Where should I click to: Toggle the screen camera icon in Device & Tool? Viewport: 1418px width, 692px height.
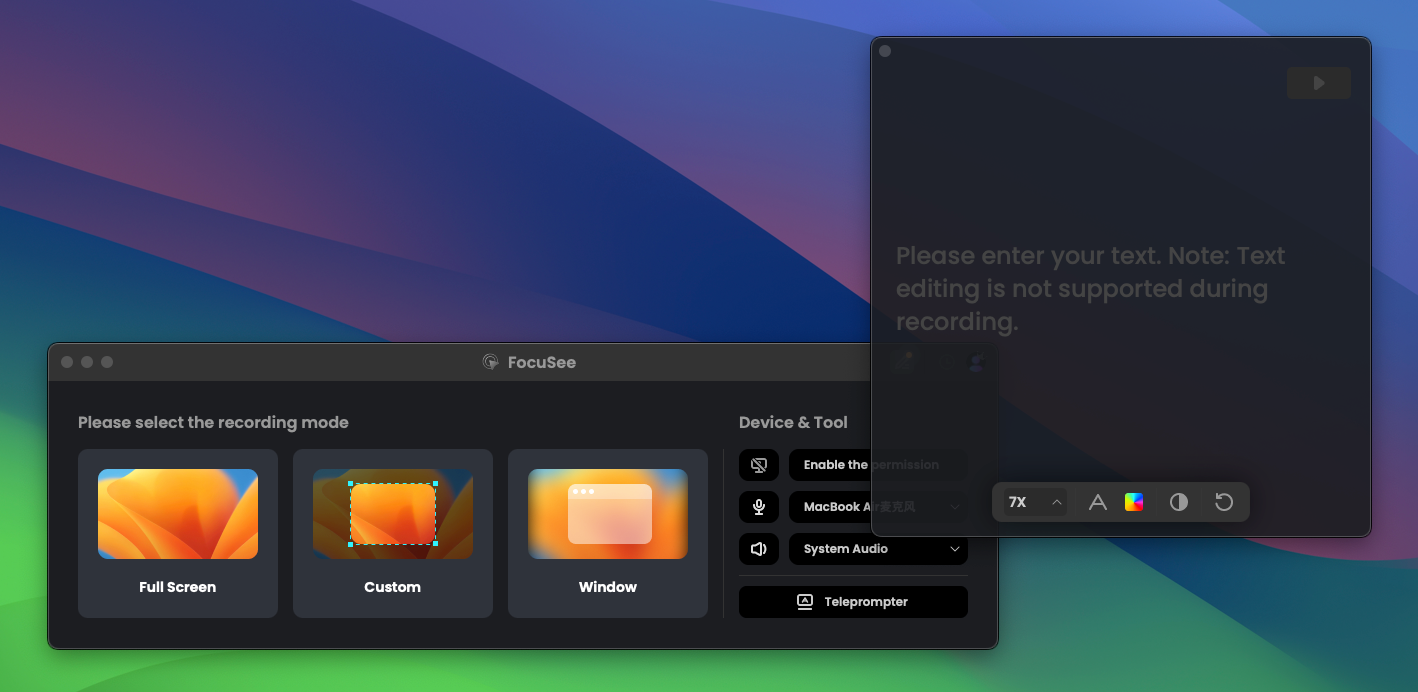(x=759, y=465)
